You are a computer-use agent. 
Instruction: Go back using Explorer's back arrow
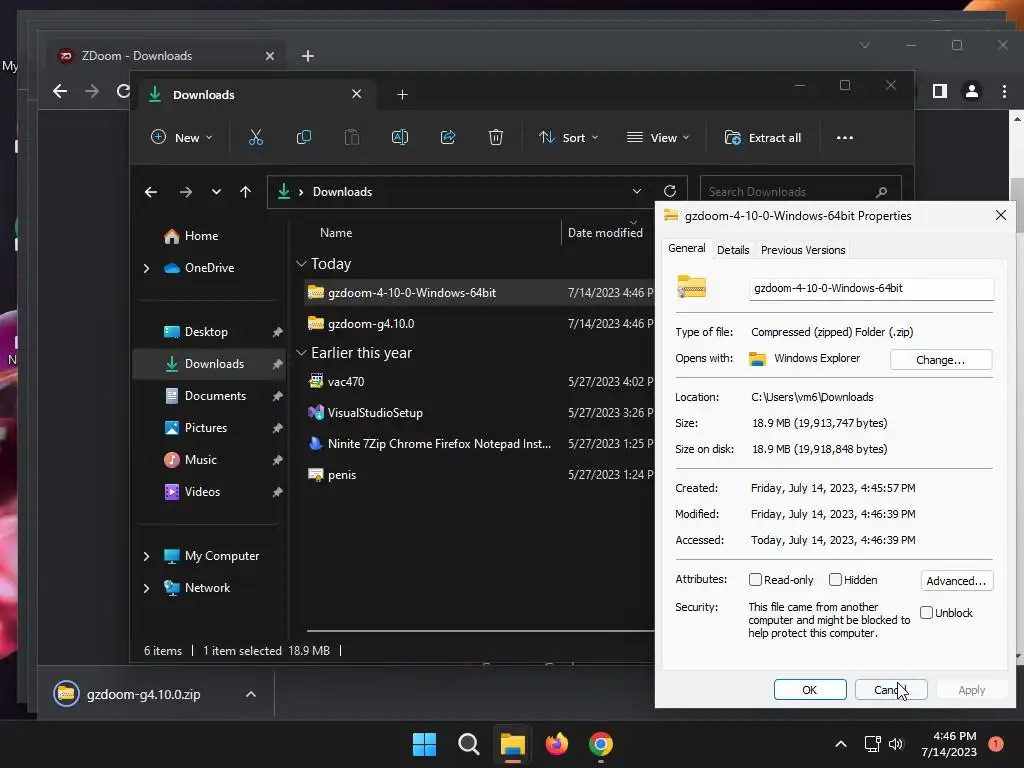tap(151, 192)
